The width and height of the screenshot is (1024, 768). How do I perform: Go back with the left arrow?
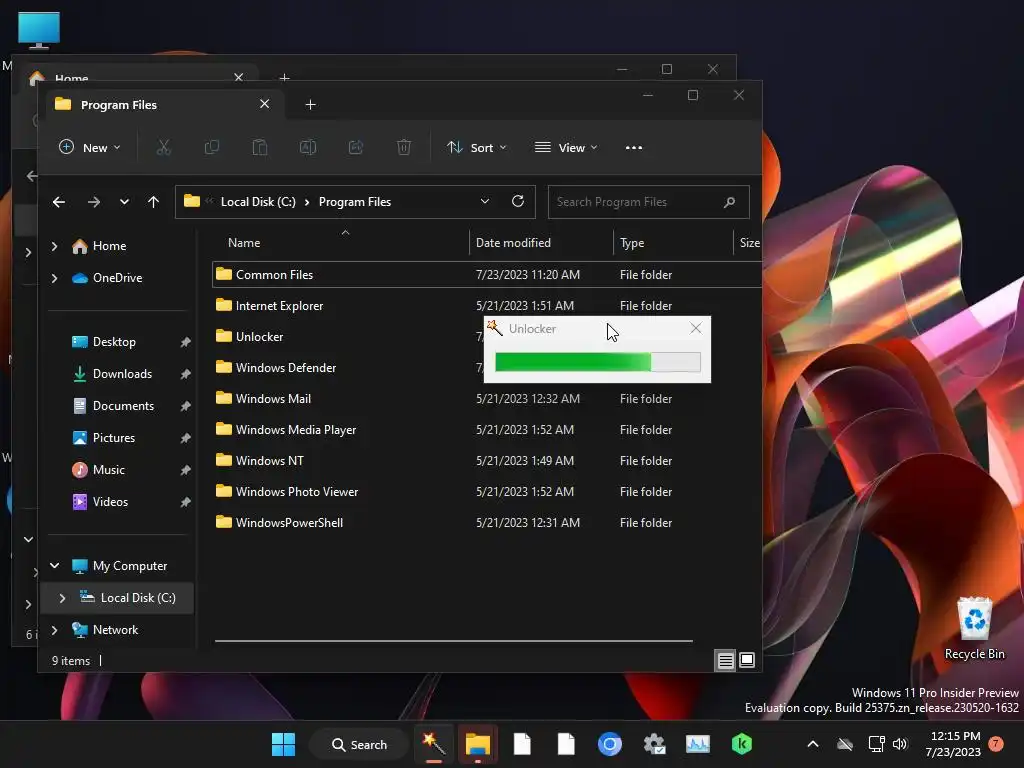pos(59,202)
